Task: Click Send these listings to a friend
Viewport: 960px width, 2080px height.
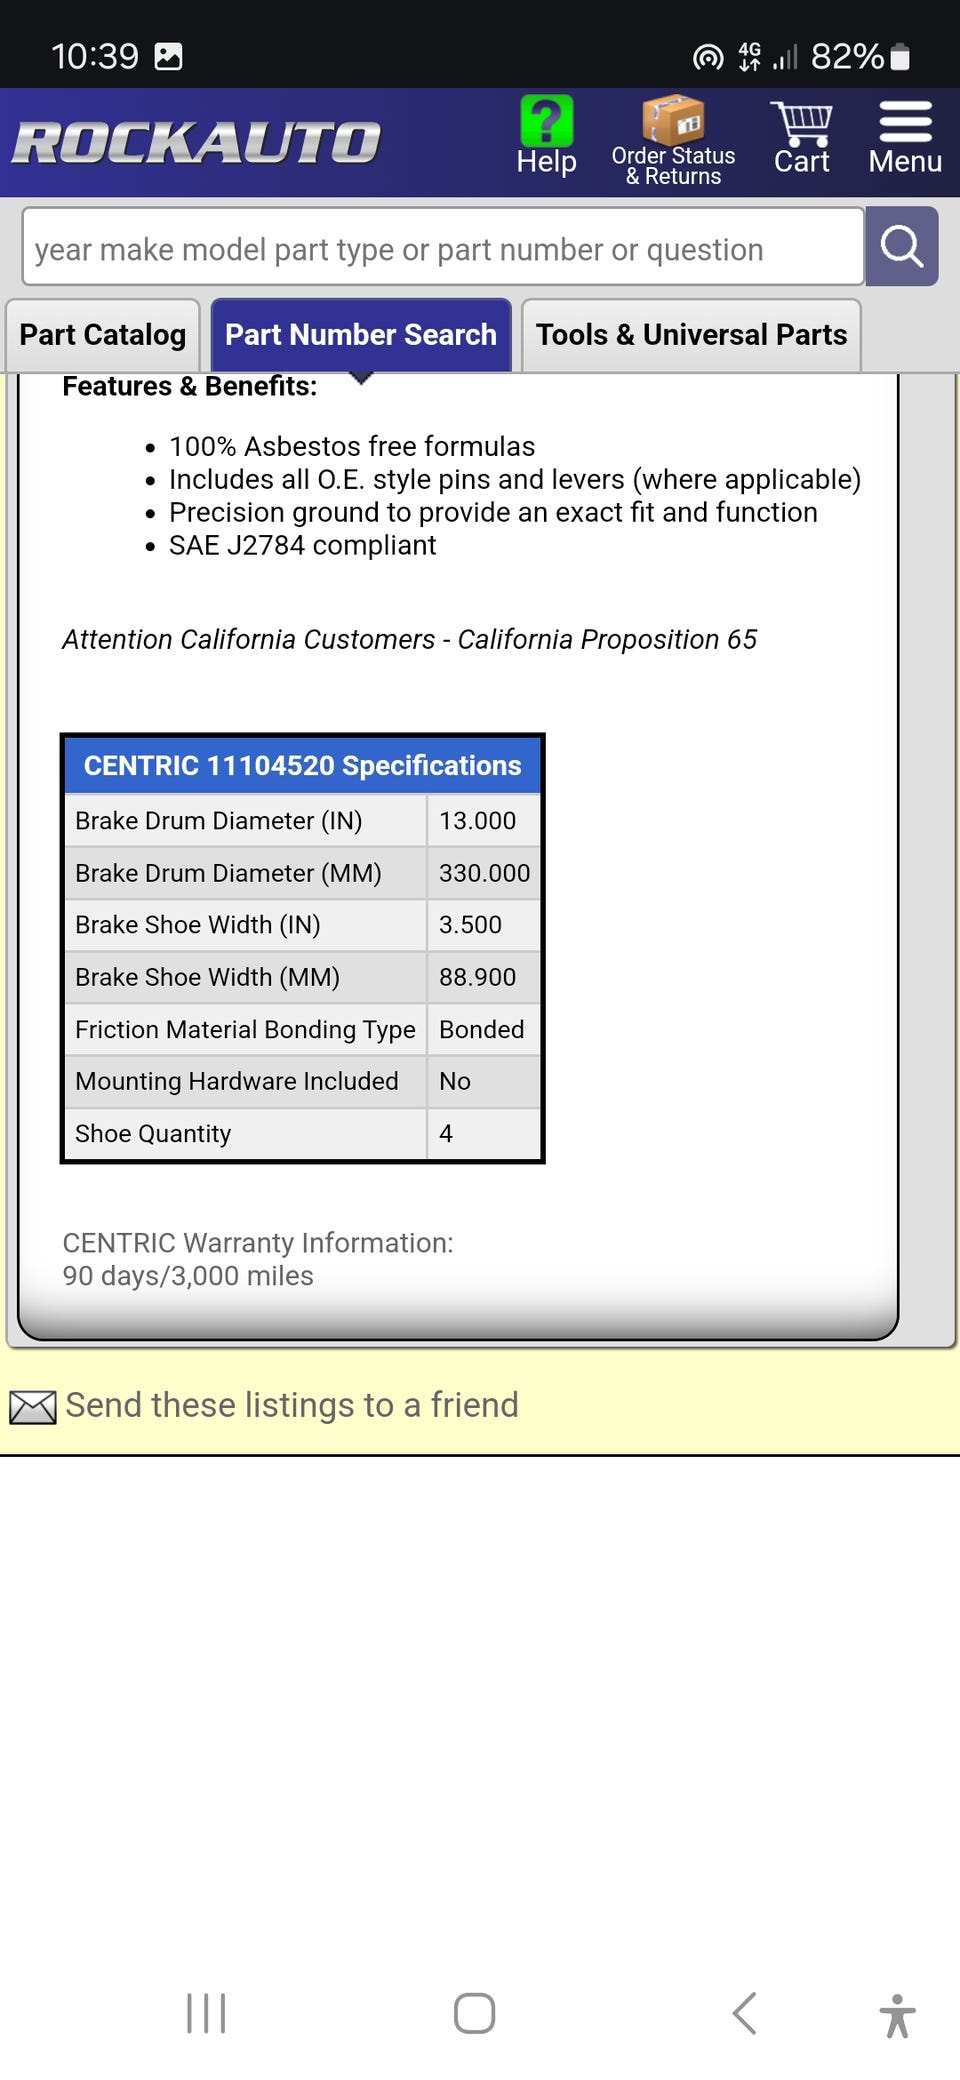Action: point(292,1405)
